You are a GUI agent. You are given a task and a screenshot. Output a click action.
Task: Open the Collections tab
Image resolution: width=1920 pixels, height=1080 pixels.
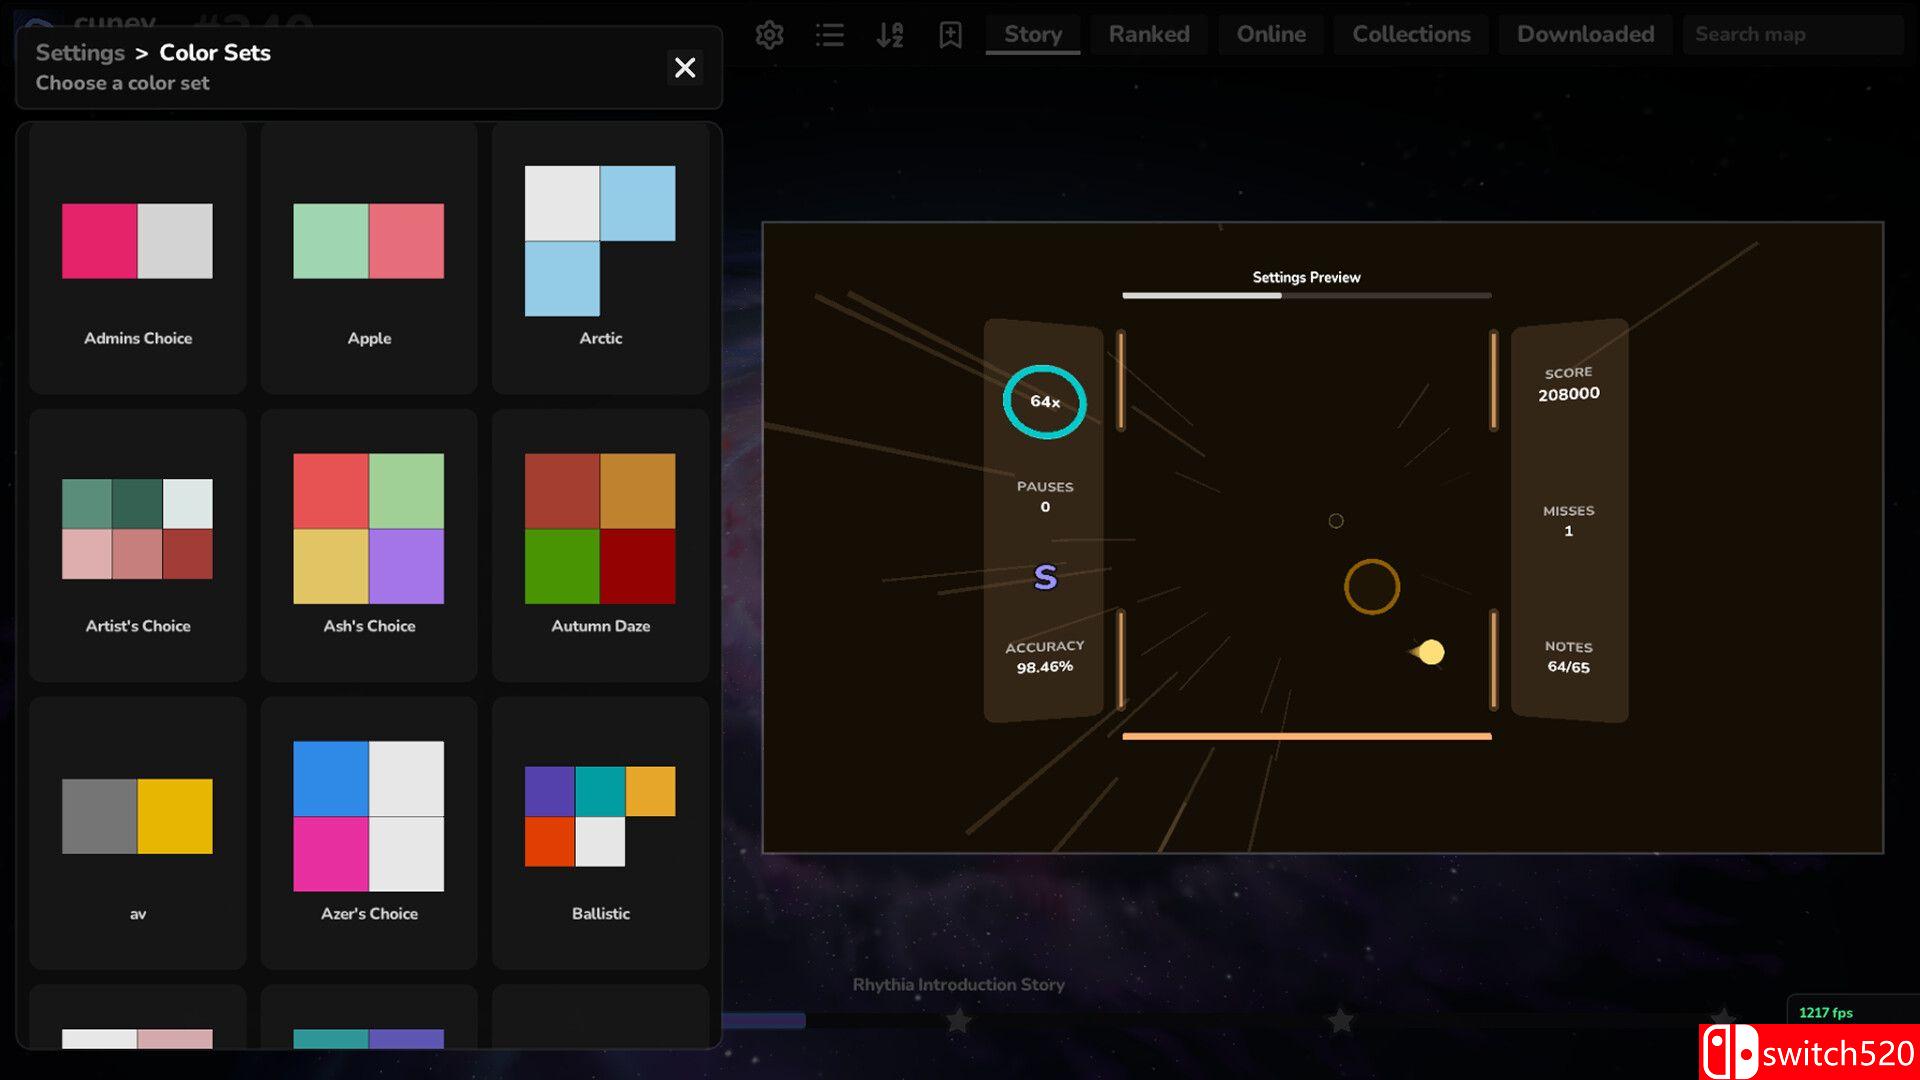tap(1411, 34)
